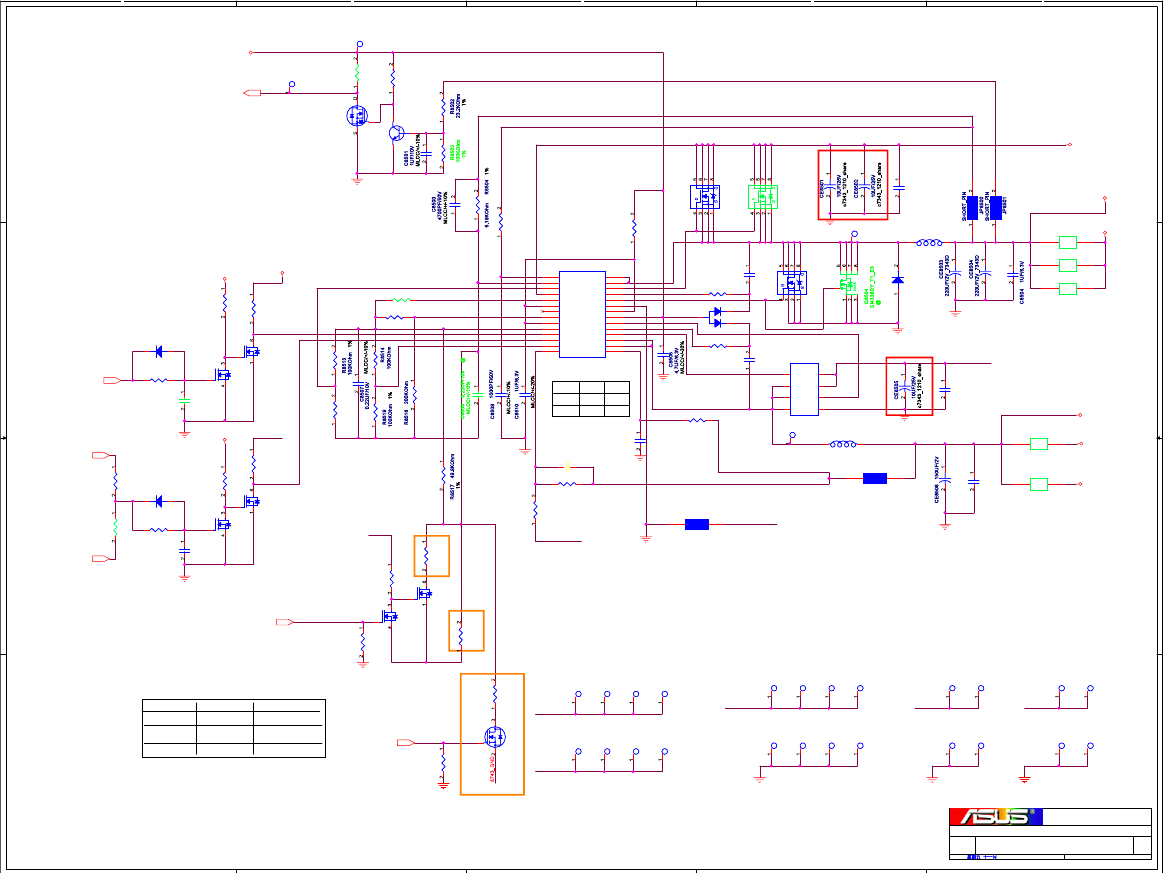Screen dimensions: 1163x873
Task: Select the blank table at bottom left
Action: (x=234, y=728)
